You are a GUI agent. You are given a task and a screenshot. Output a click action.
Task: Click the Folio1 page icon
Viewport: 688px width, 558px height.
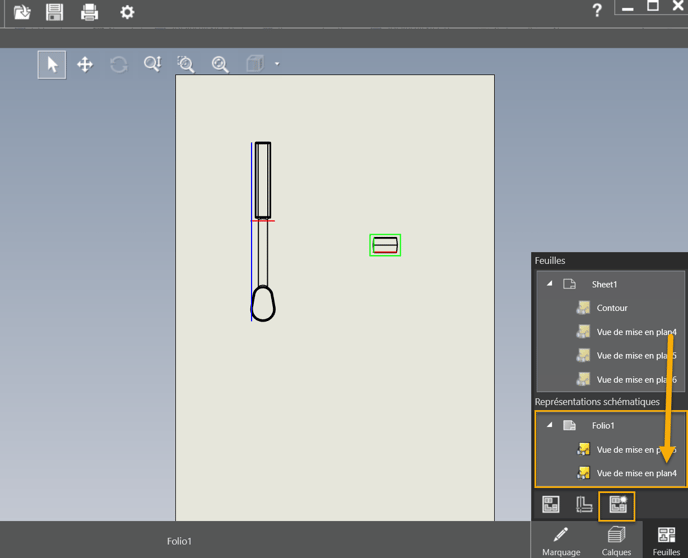tap(570, 425)
